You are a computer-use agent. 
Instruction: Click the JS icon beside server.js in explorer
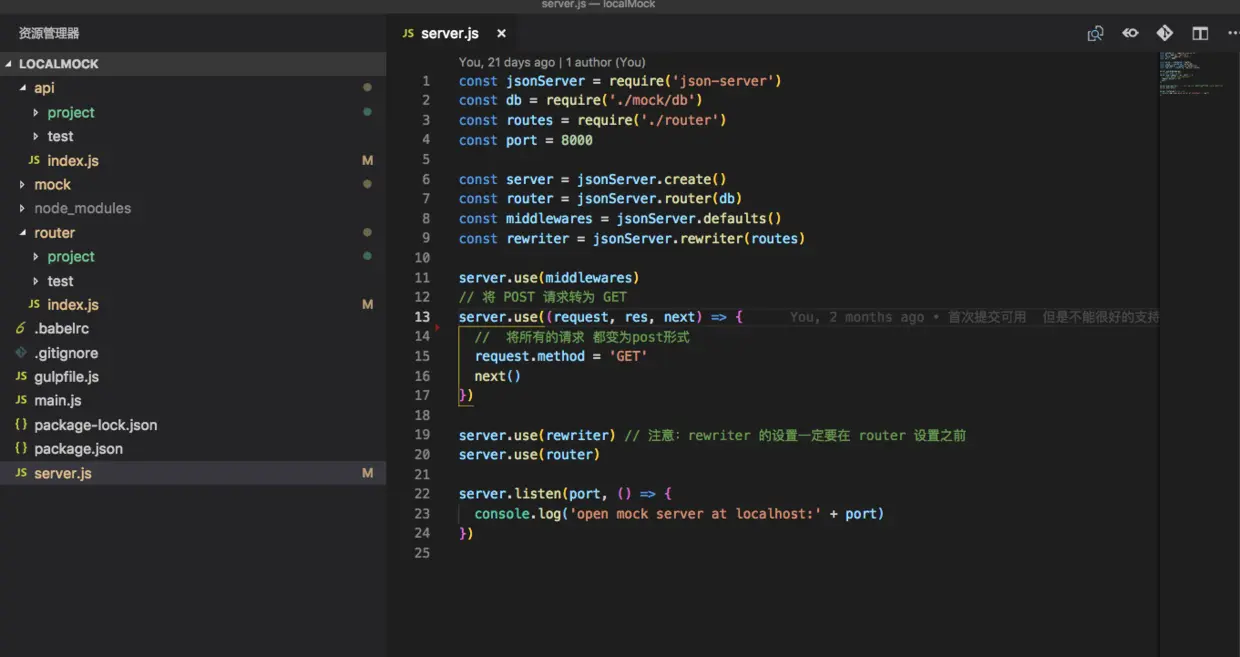pyautogui.click(x=21, y=473)
